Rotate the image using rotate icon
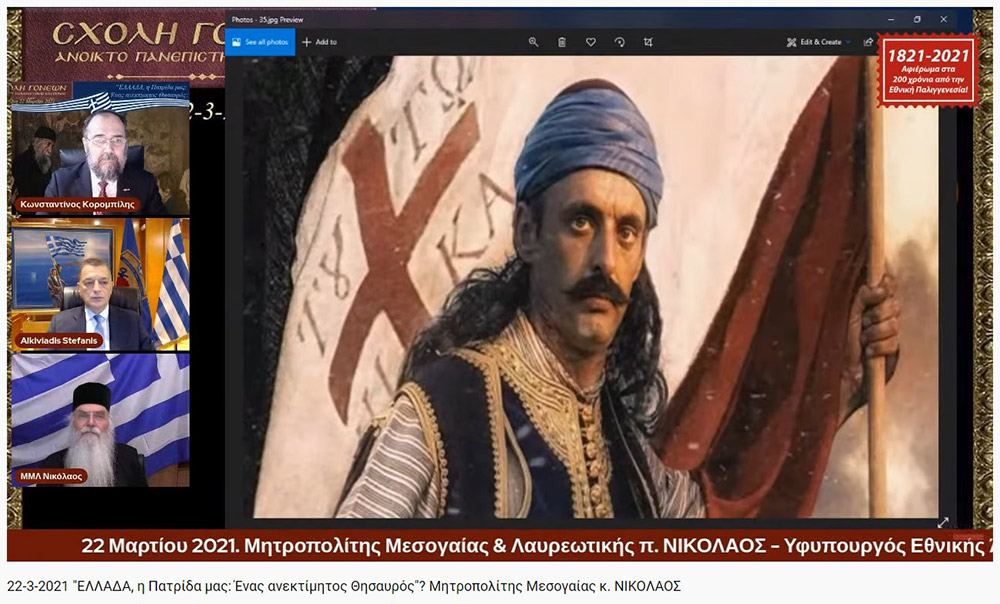 click(x=619, y=42)
